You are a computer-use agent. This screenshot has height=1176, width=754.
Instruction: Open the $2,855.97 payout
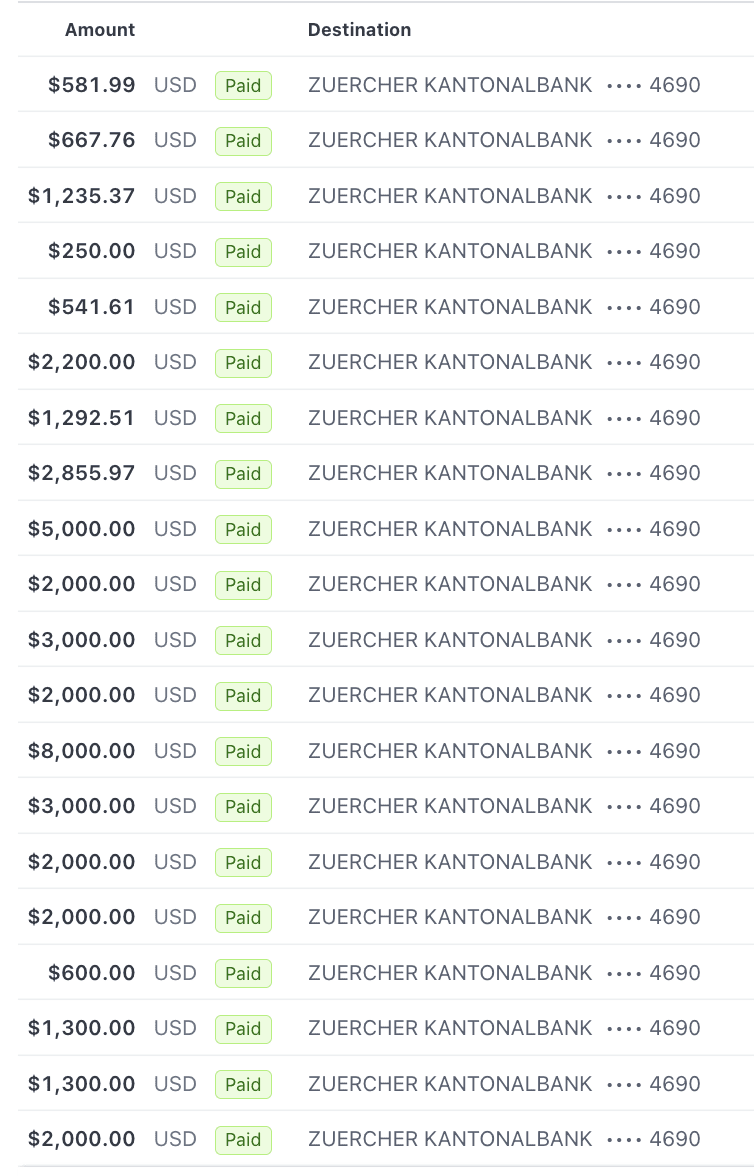(x=81, y=473)
